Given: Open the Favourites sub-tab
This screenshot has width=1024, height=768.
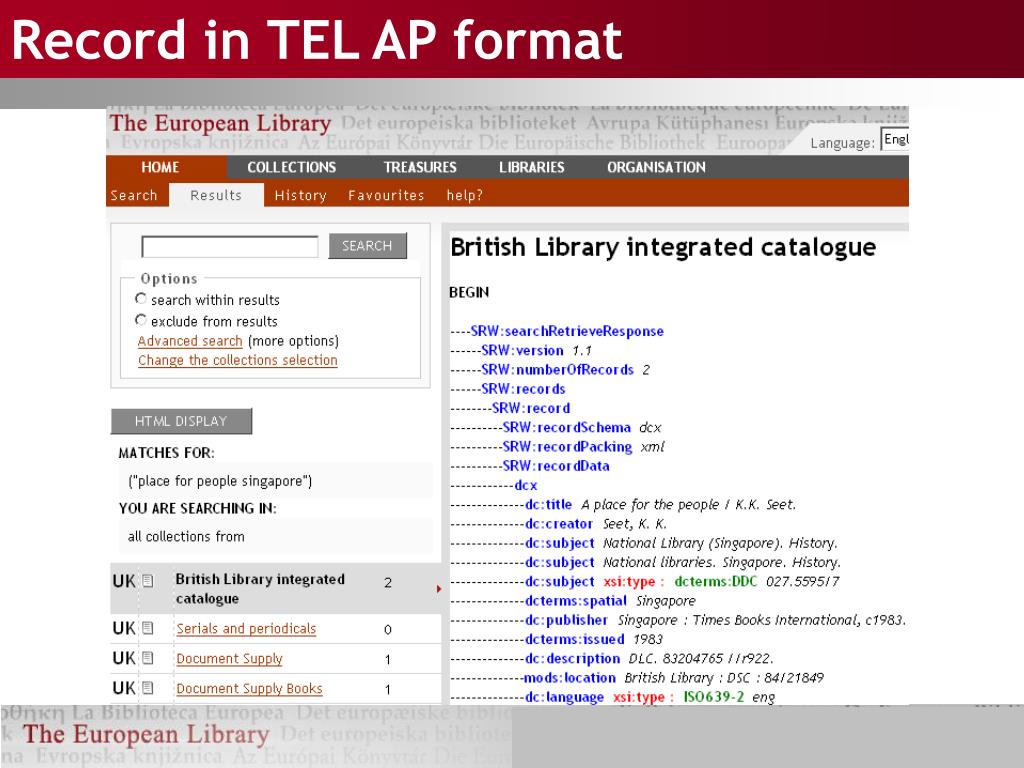Looking at the screenshot, I should 386,195.
